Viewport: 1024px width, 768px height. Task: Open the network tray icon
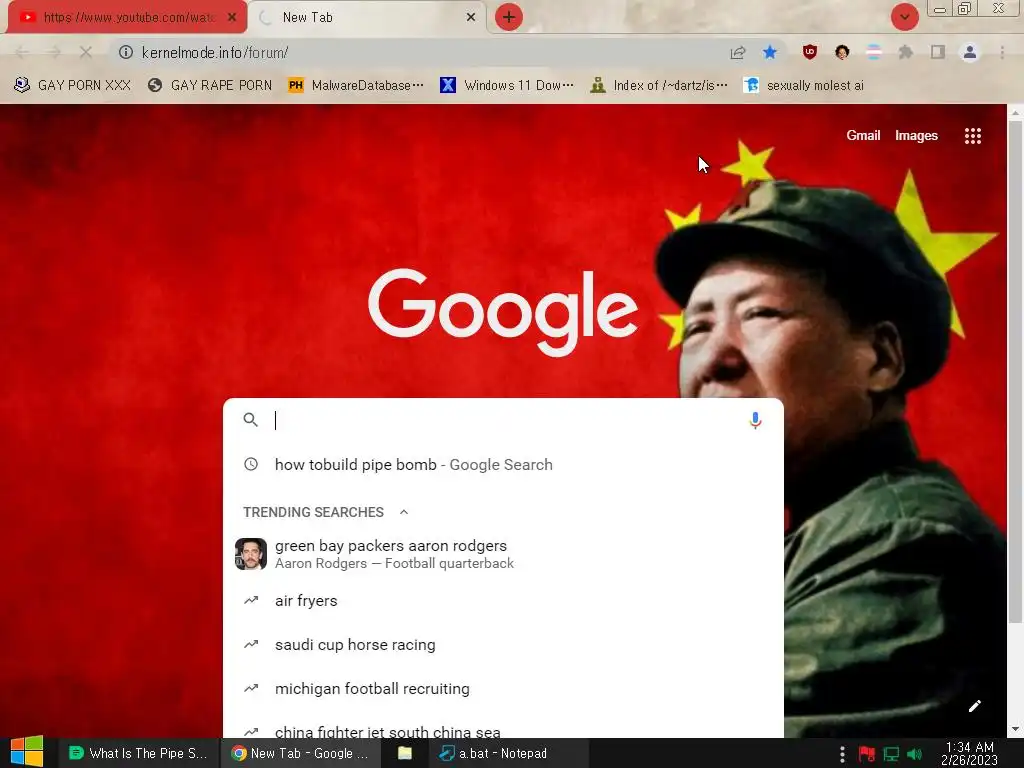(891, 754)
